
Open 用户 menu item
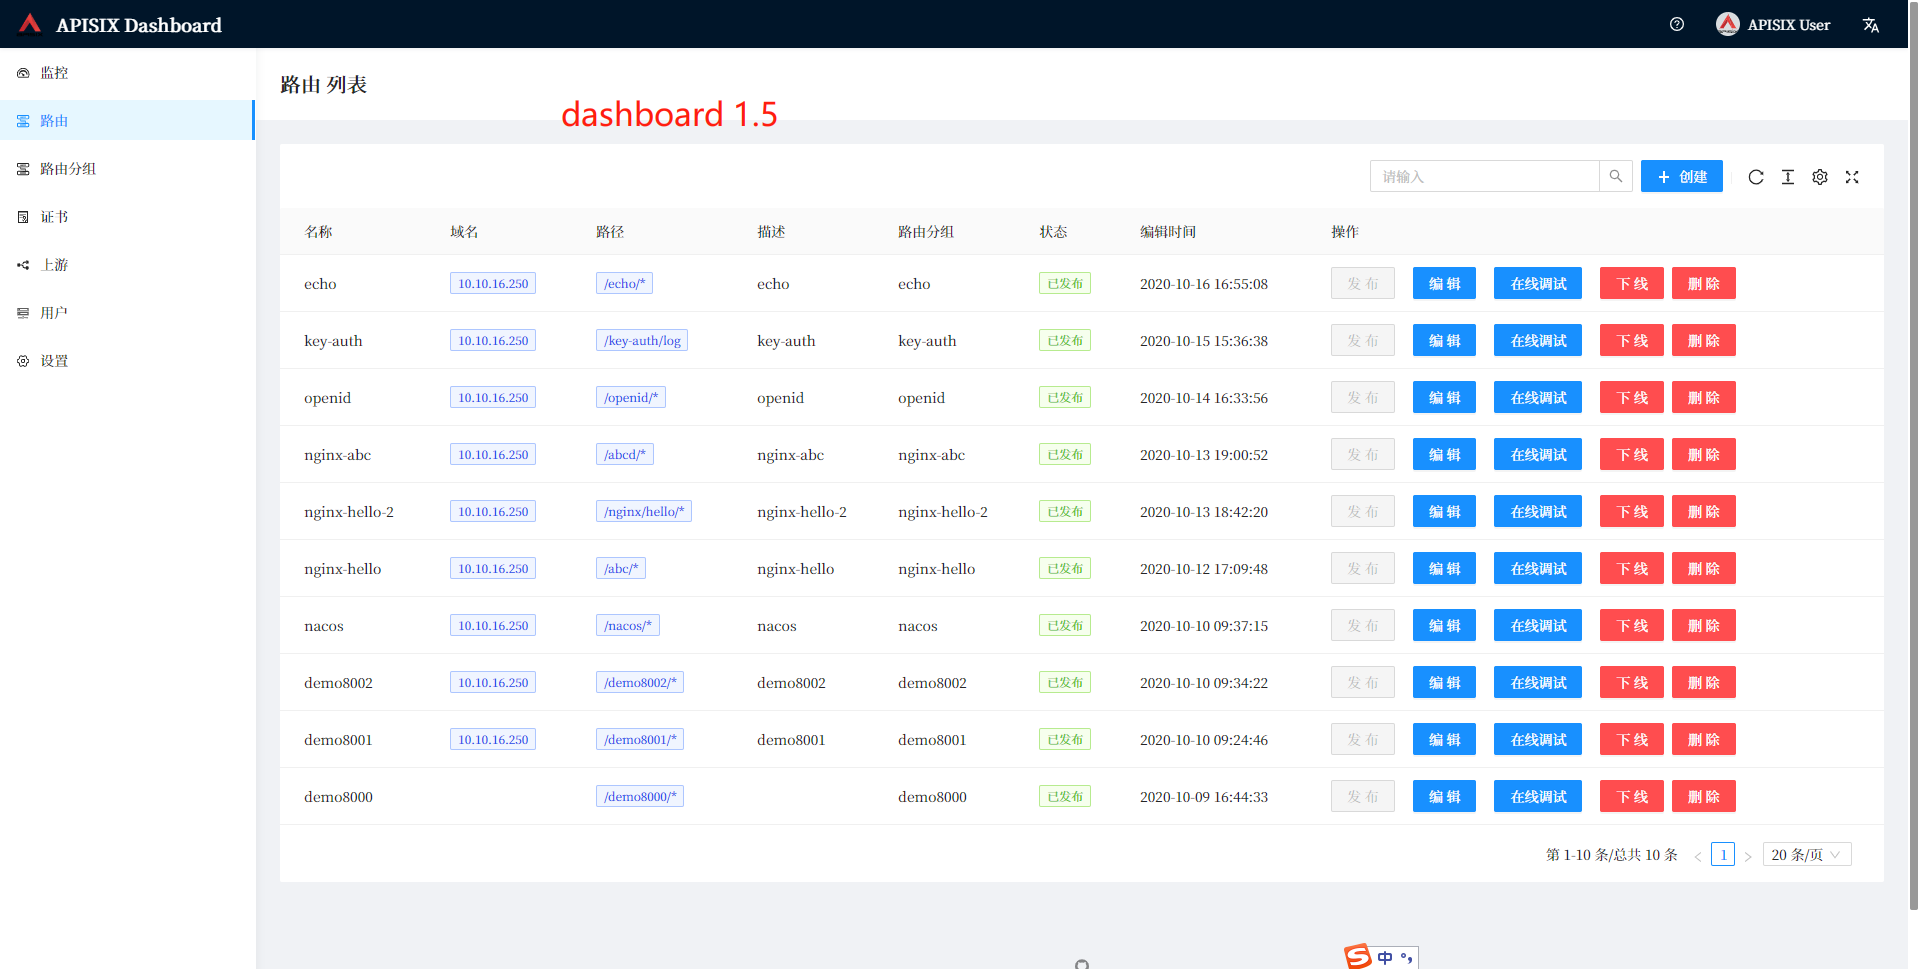(127, 312)
